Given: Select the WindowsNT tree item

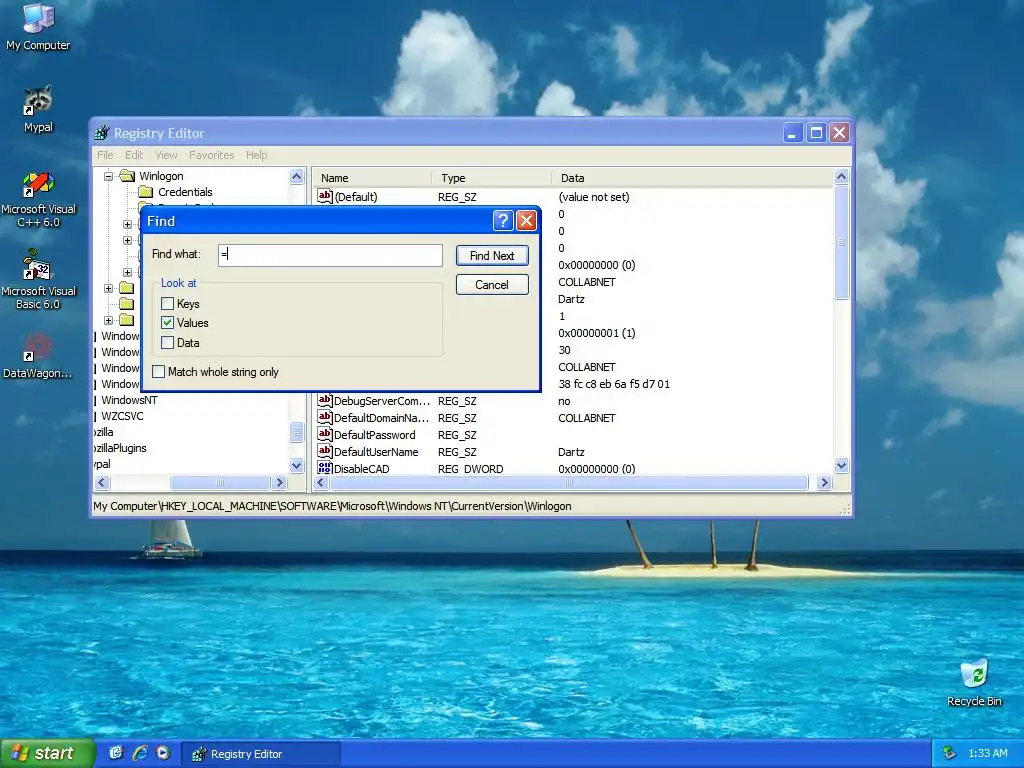Looking at the screenshot, I should [129, 400].
